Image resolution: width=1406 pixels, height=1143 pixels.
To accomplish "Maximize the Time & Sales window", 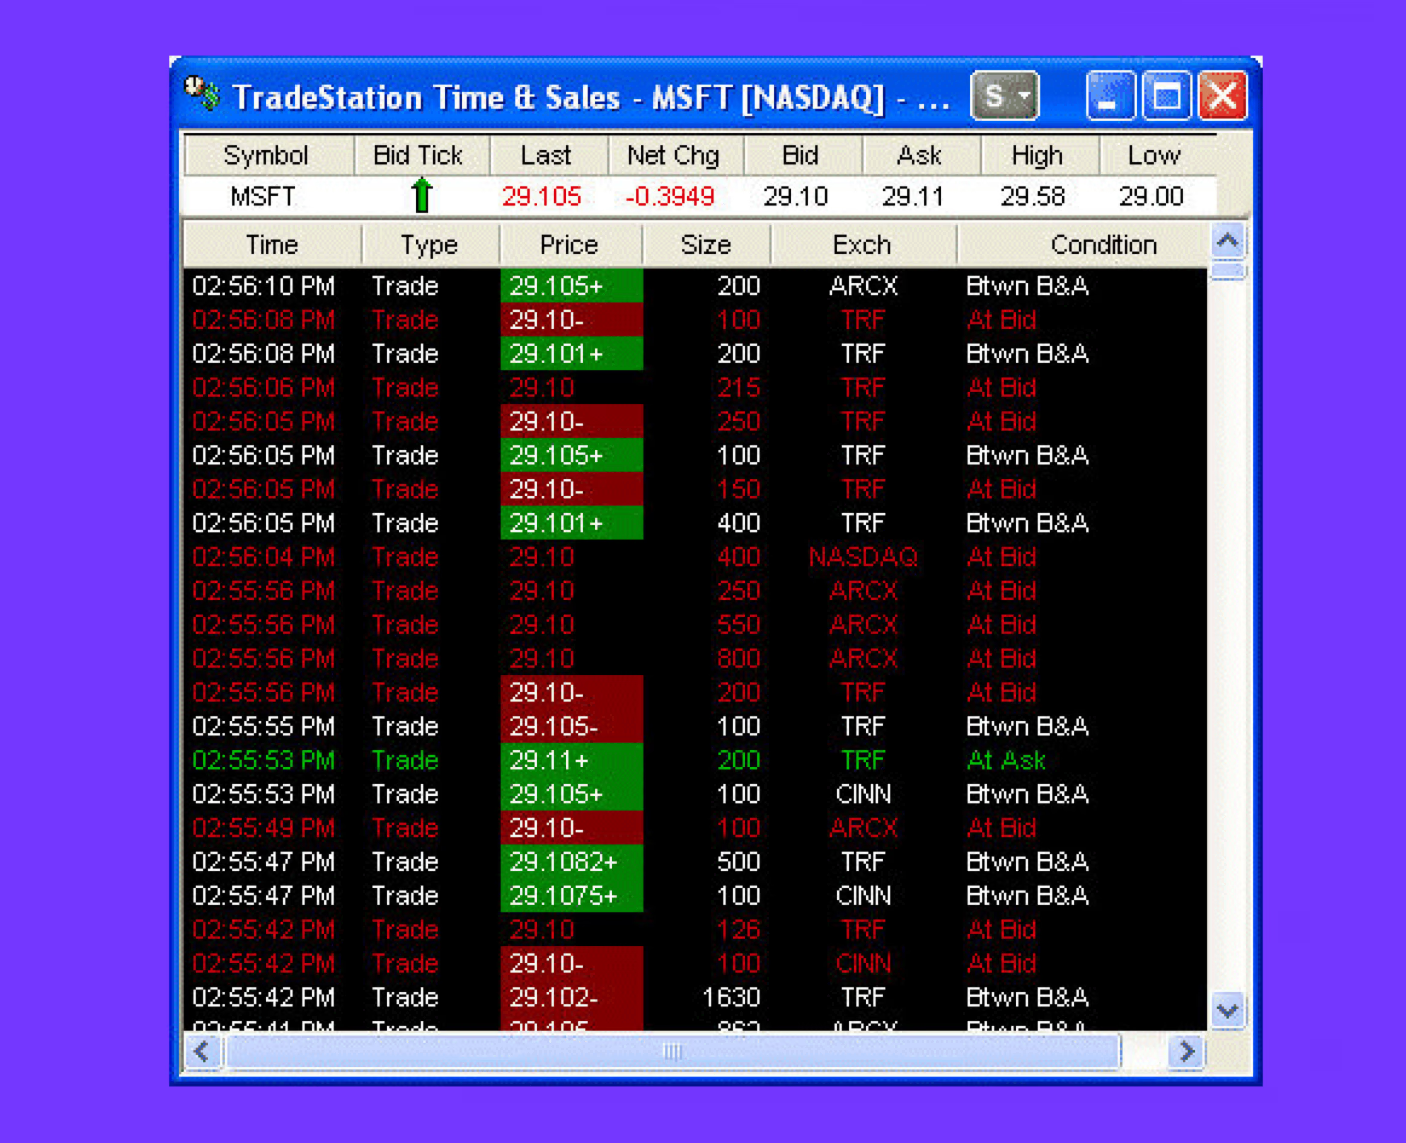I will [x=1166, y=96].
